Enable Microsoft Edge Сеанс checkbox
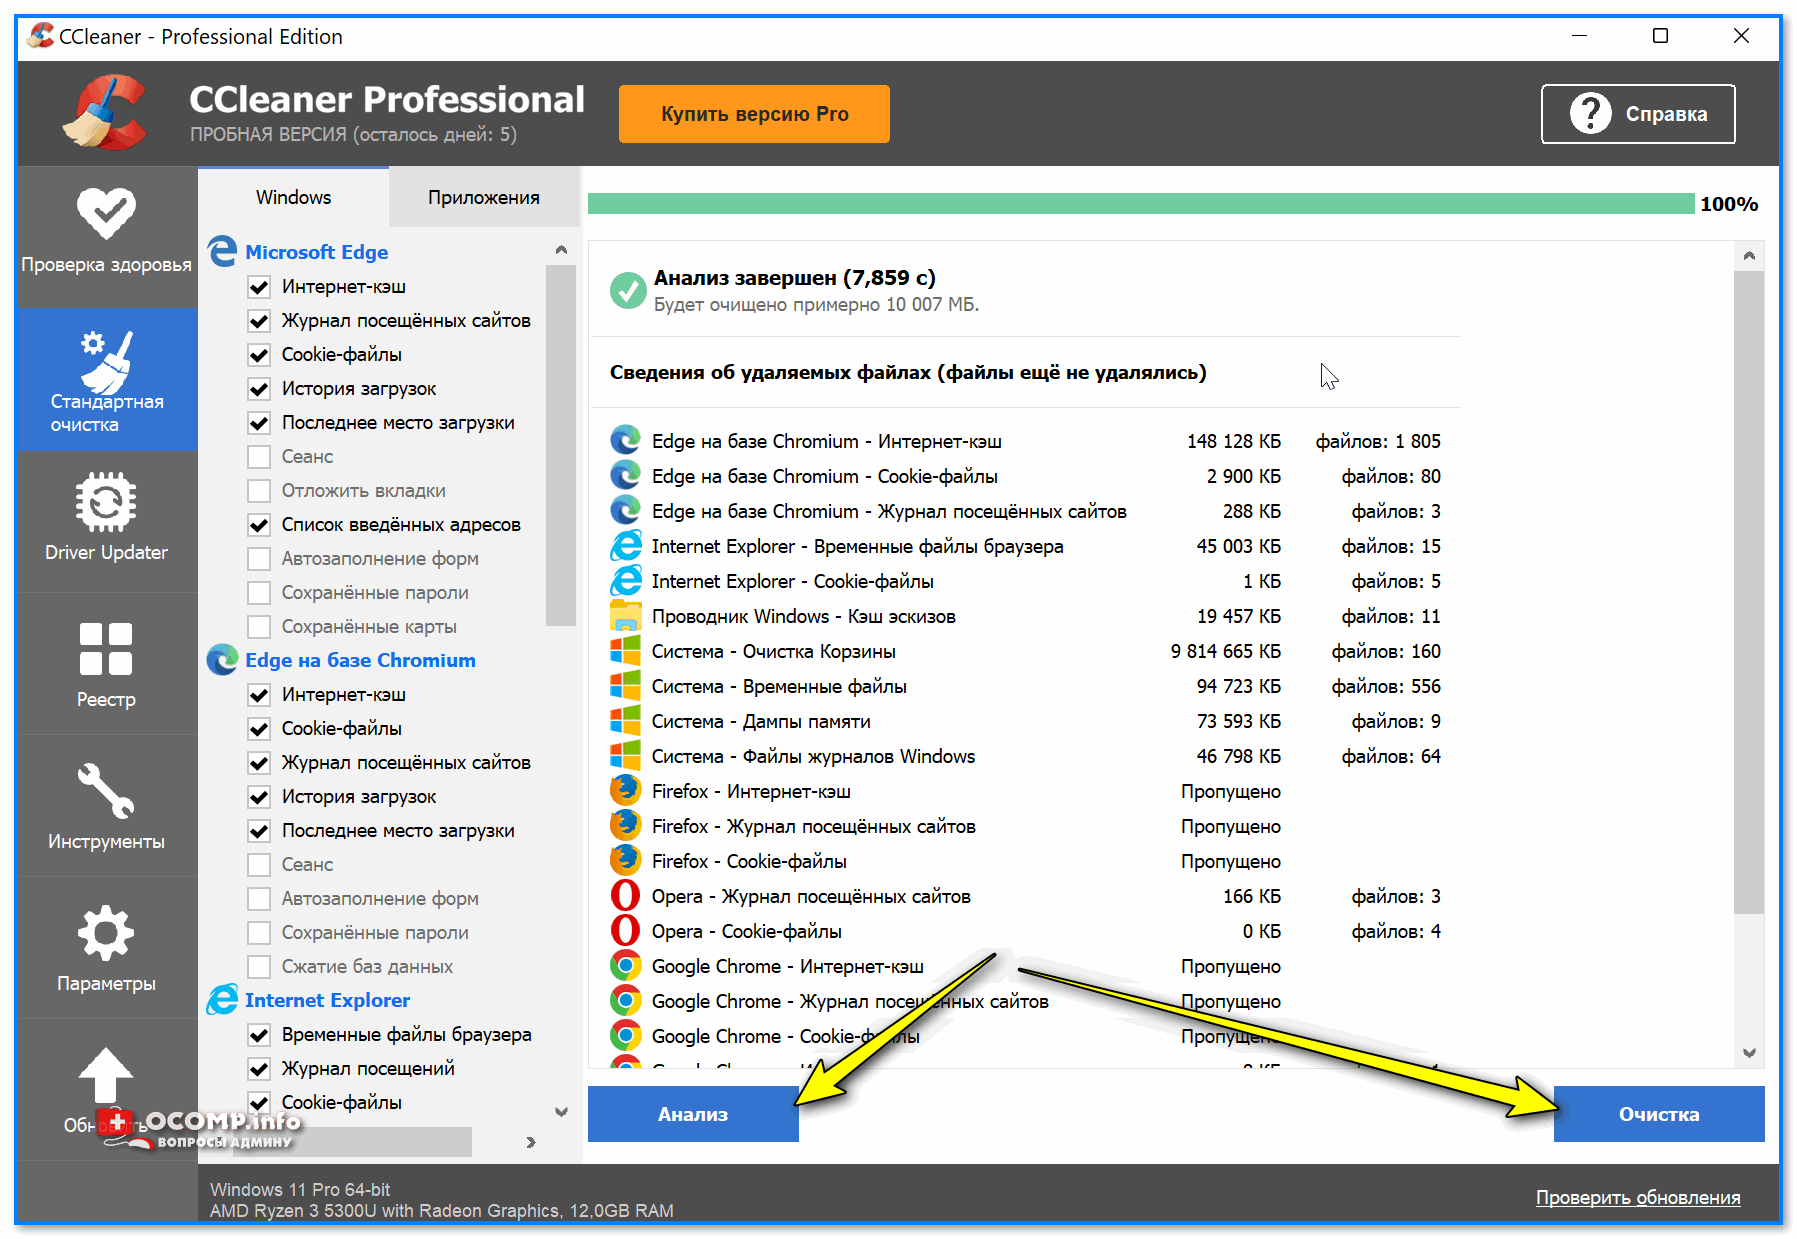Viewport: 1797px width, 1239px height. (259, 457)
